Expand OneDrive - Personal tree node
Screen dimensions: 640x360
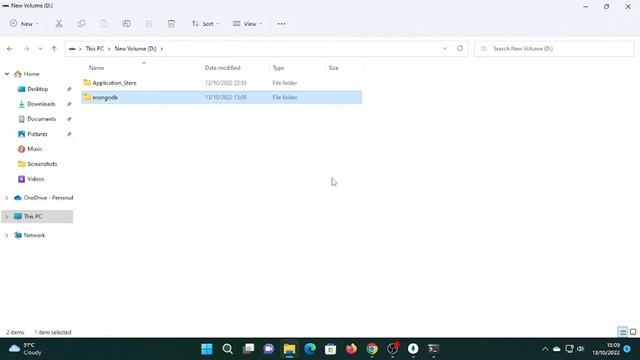[x=7, y=198]
